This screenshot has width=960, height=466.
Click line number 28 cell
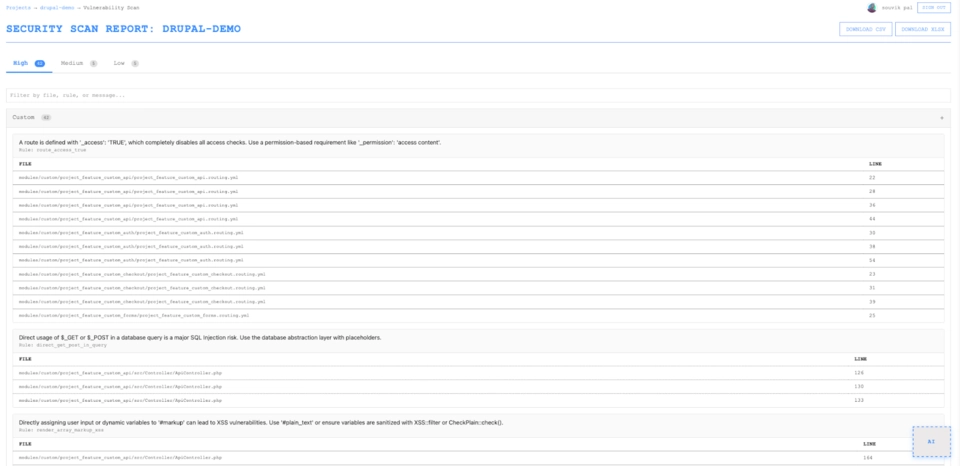coord(872,192)
